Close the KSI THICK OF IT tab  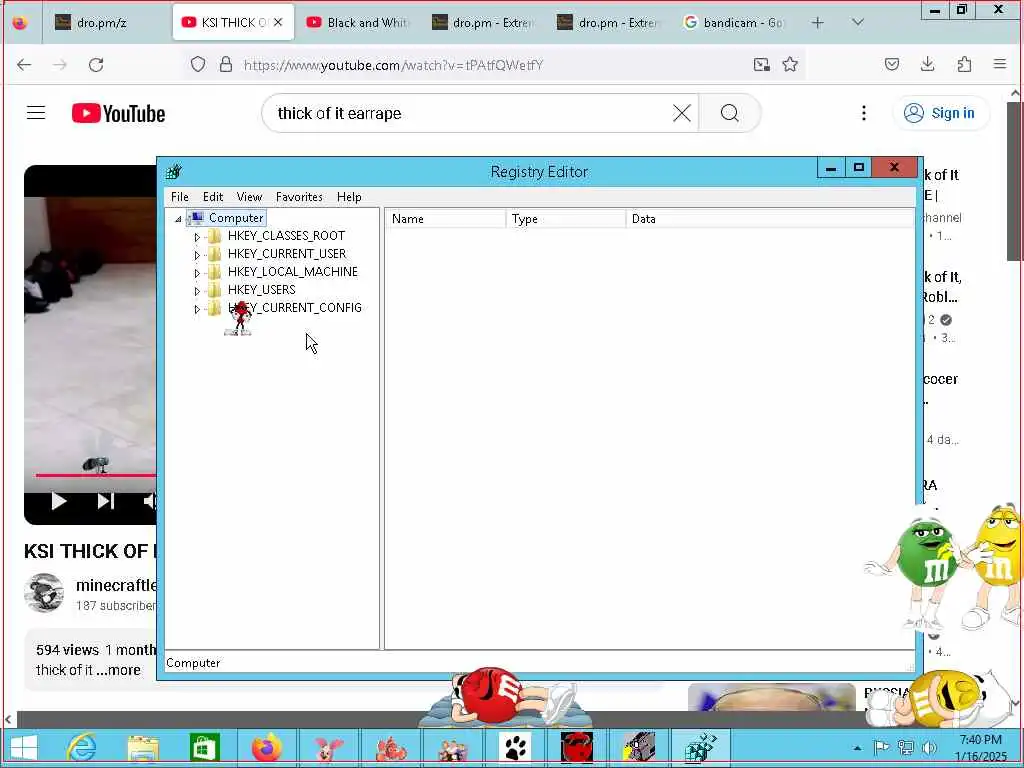tap(278, 22)
